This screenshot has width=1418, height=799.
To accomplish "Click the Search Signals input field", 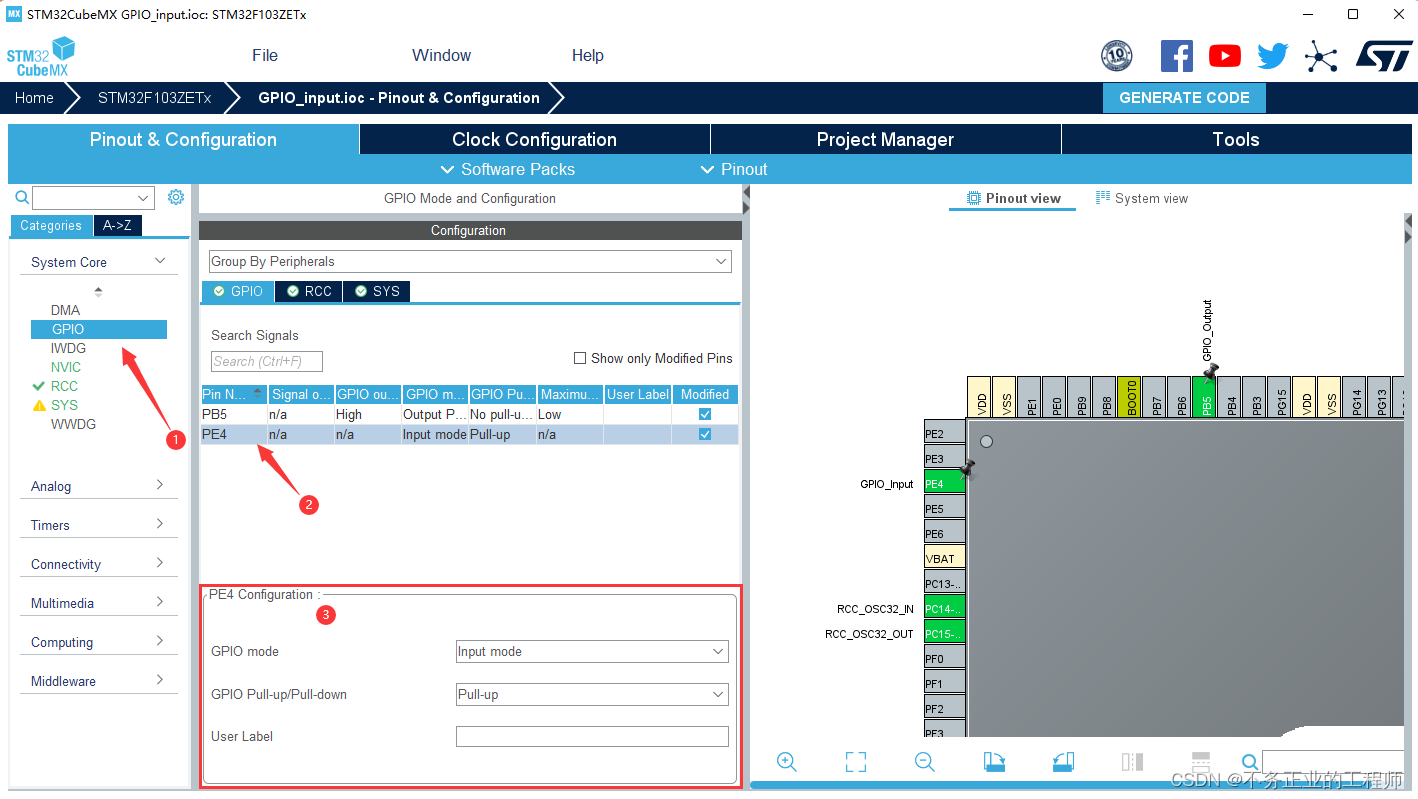I will pyautogui.click(x=267, y=361).
